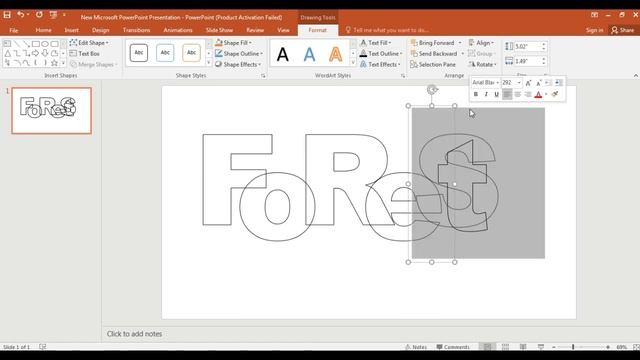640x360 pixels.
Task: Apply the black outline Abc shape style
Action: tap(139, 53)
